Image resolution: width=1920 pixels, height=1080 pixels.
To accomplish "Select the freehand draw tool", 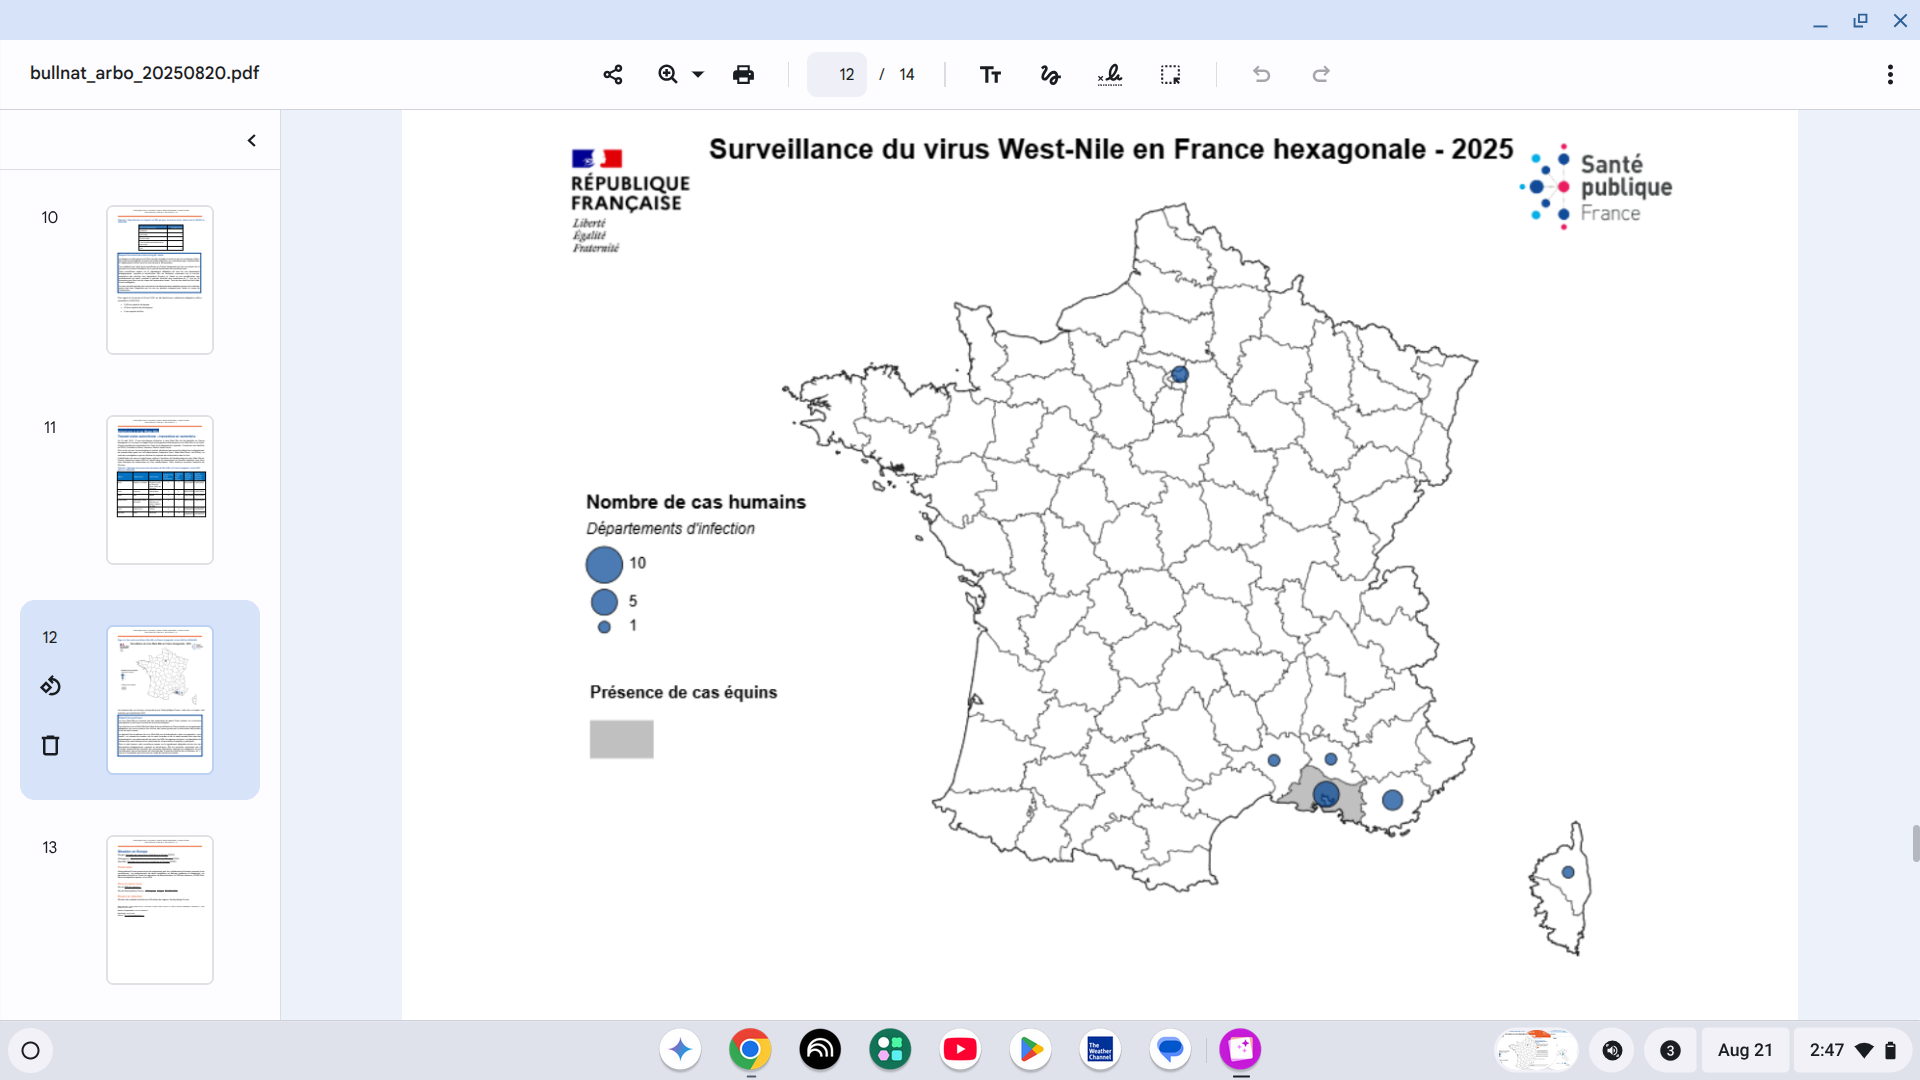I will (x=1050, y=74).
